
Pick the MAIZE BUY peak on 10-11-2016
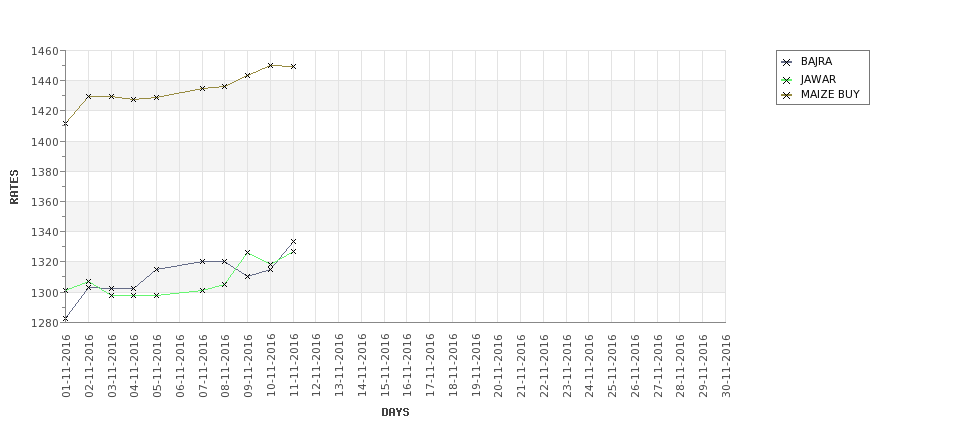pyautogui.click(x=270, y=65)
